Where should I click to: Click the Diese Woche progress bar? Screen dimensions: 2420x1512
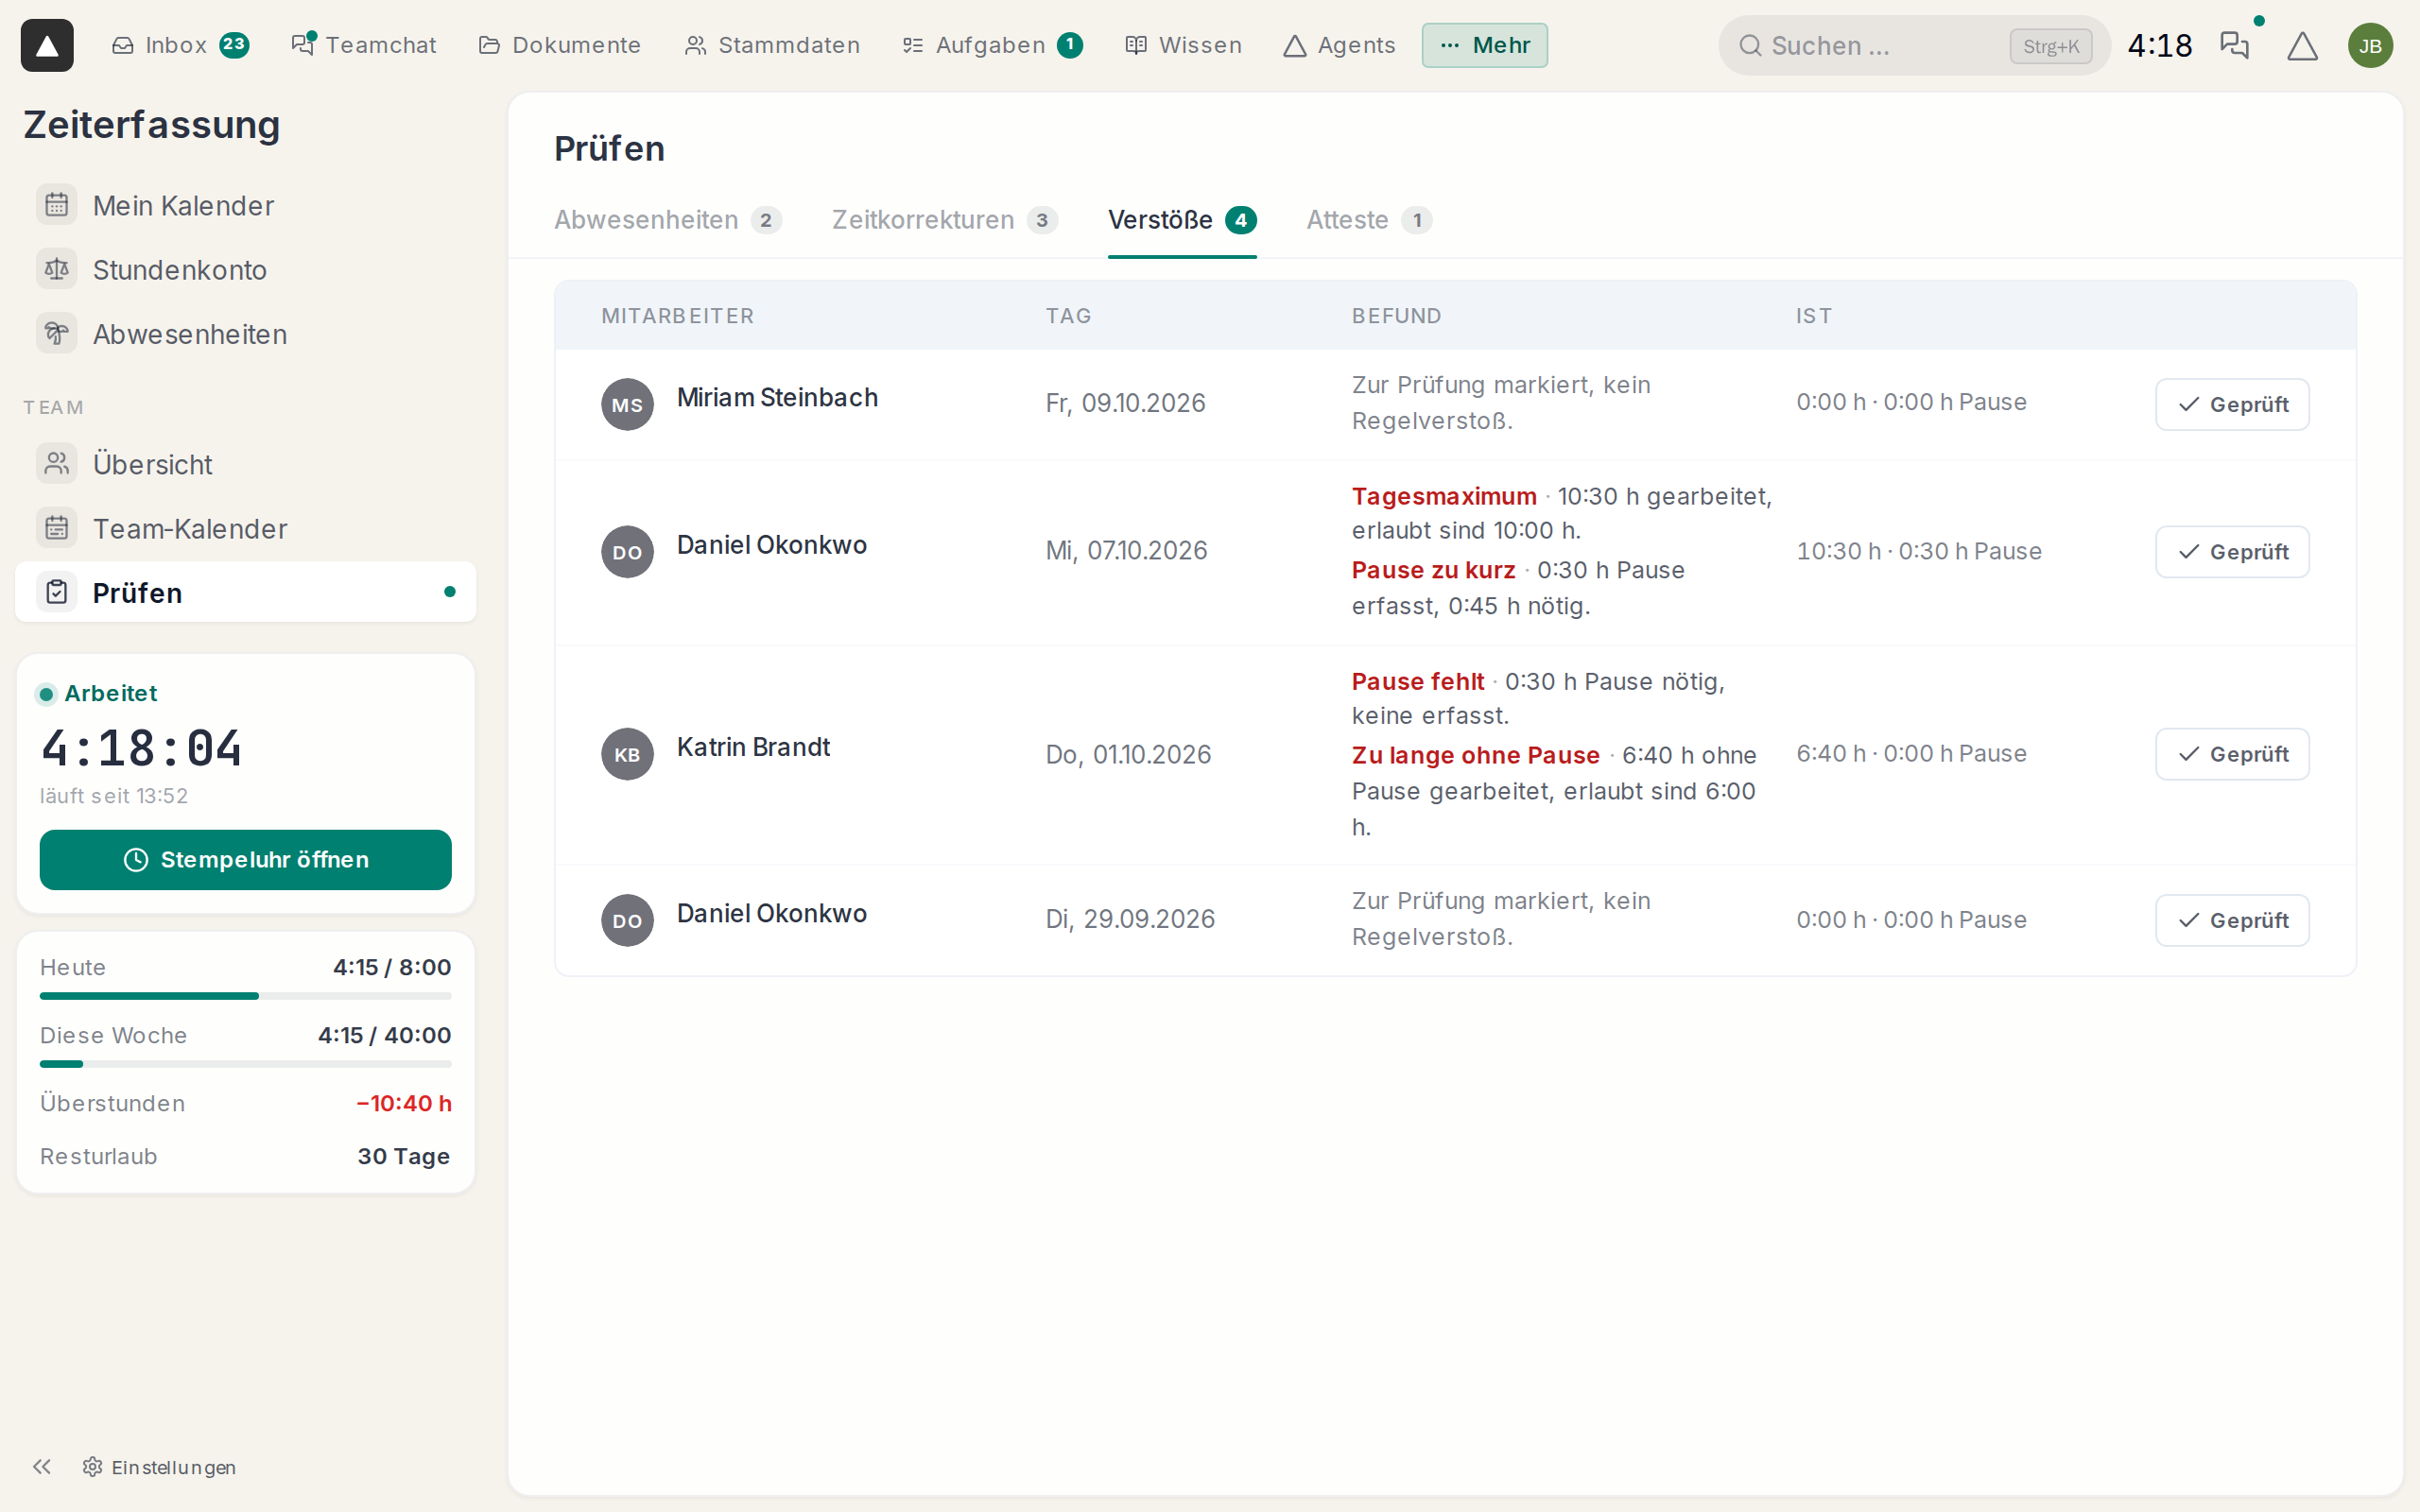[245, 1064]
